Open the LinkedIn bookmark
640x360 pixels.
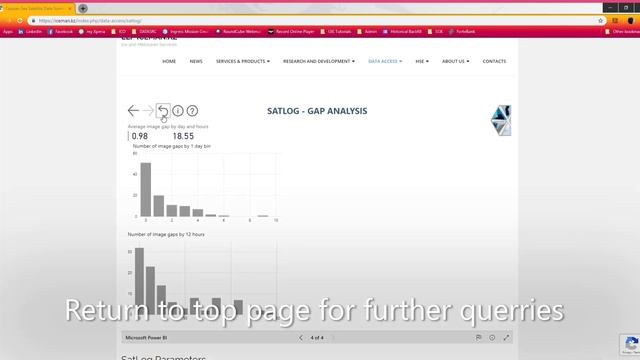(x=30, y=31)
